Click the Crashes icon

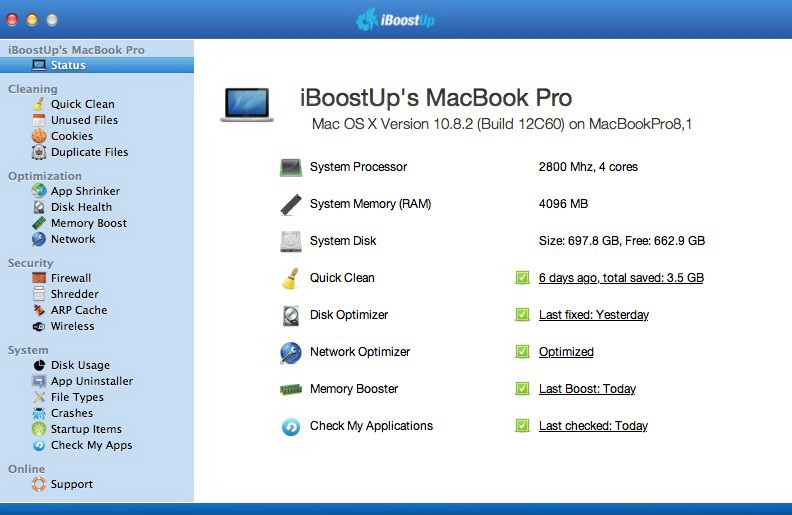pos(39,414)
